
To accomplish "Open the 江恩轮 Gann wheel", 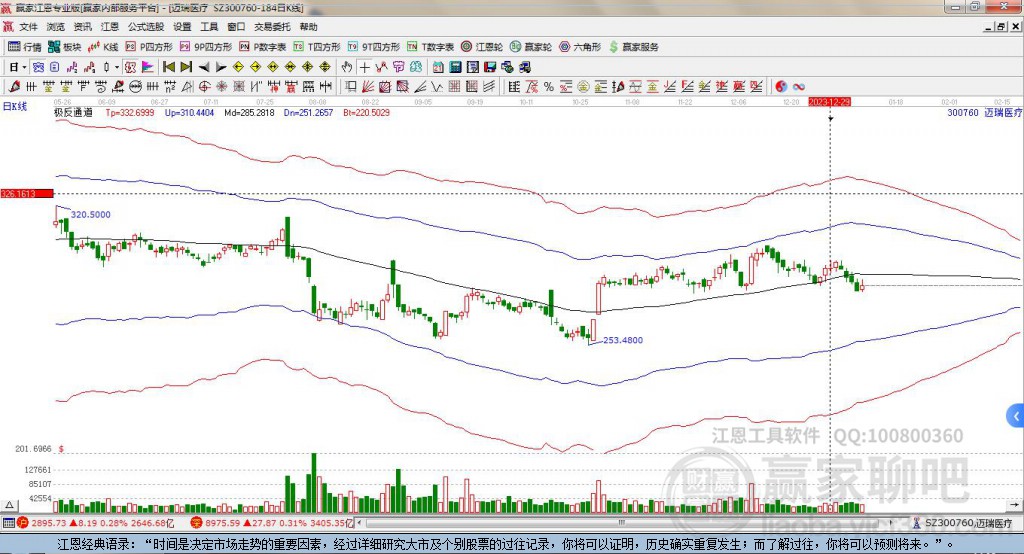I will point(481,47).
